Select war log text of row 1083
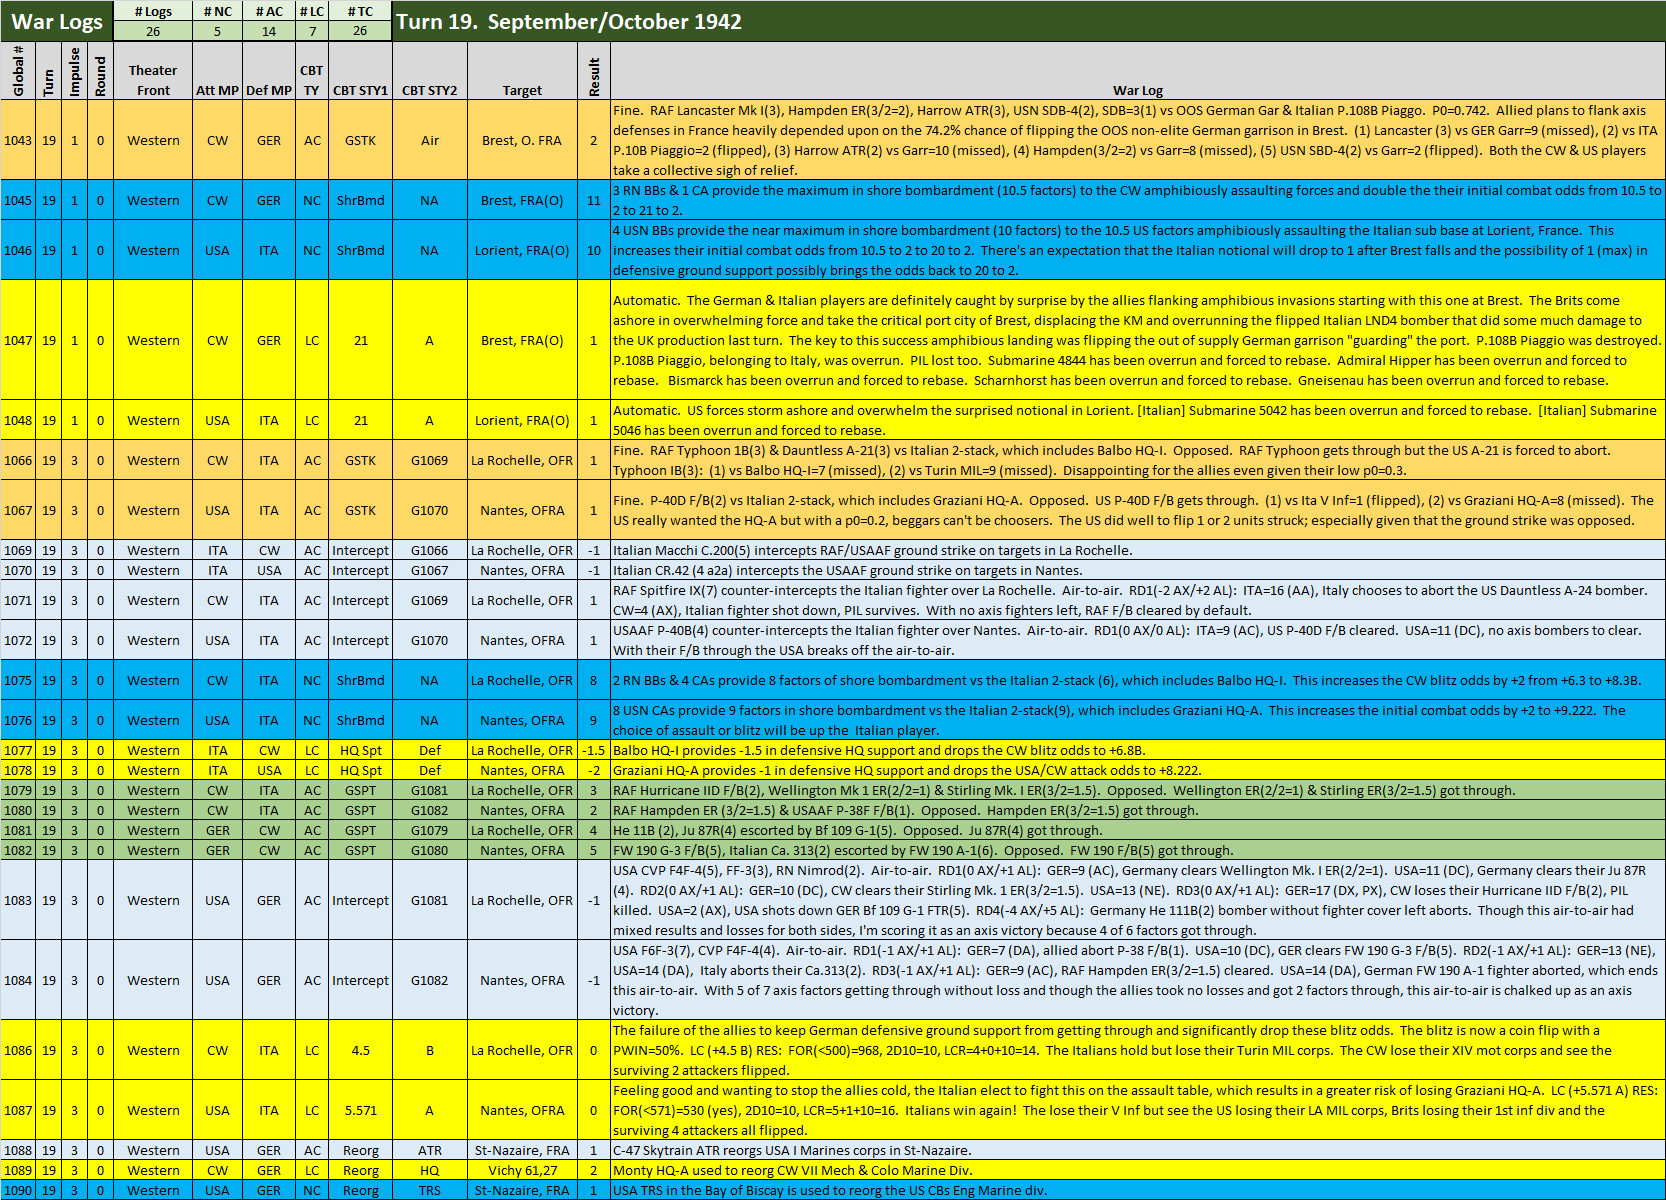The image size is (1666, 1200). click(x=1138, y=900)
